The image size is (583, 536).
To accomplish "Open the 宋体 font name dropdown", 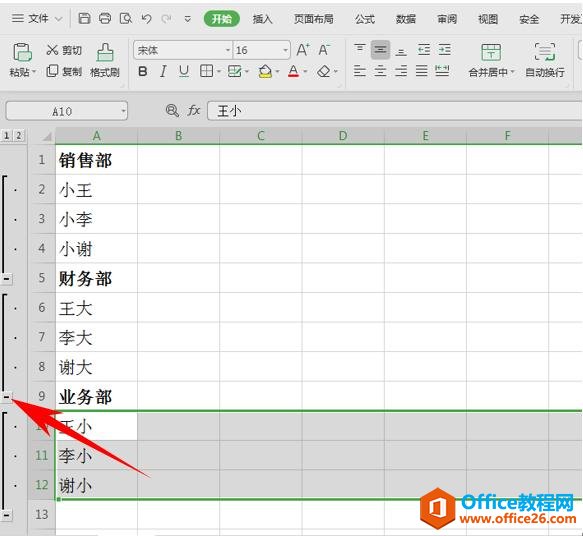I will point(228,50).
